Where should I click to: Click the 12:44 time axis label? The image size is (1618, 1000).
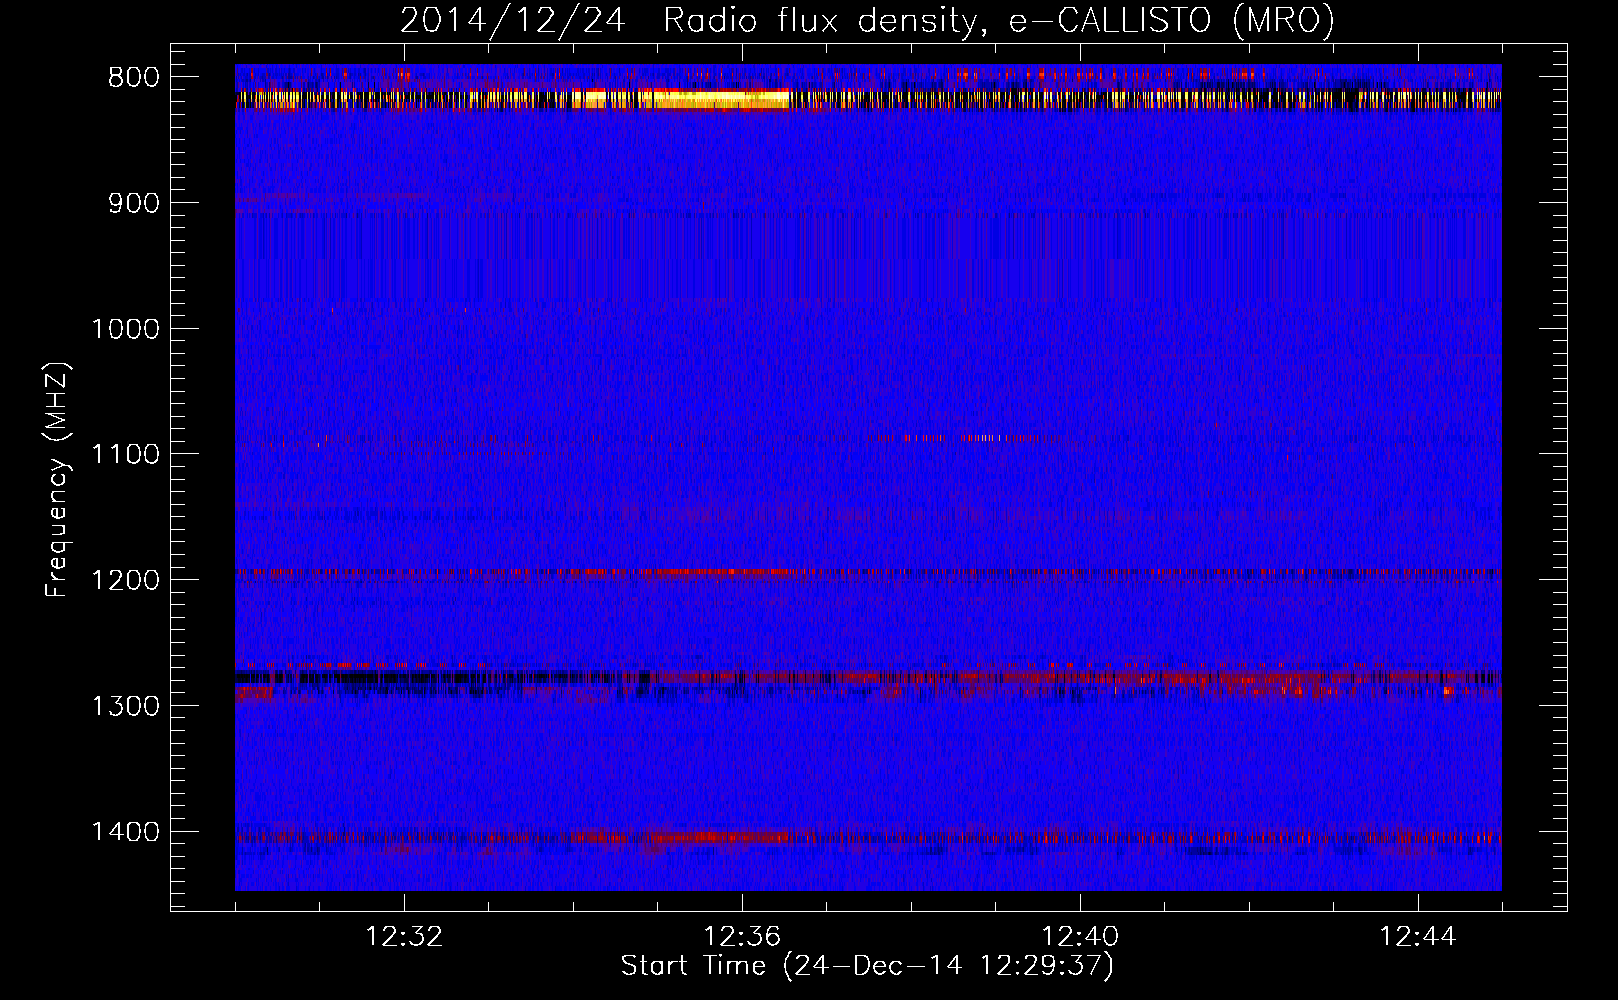coord(1418,937)
